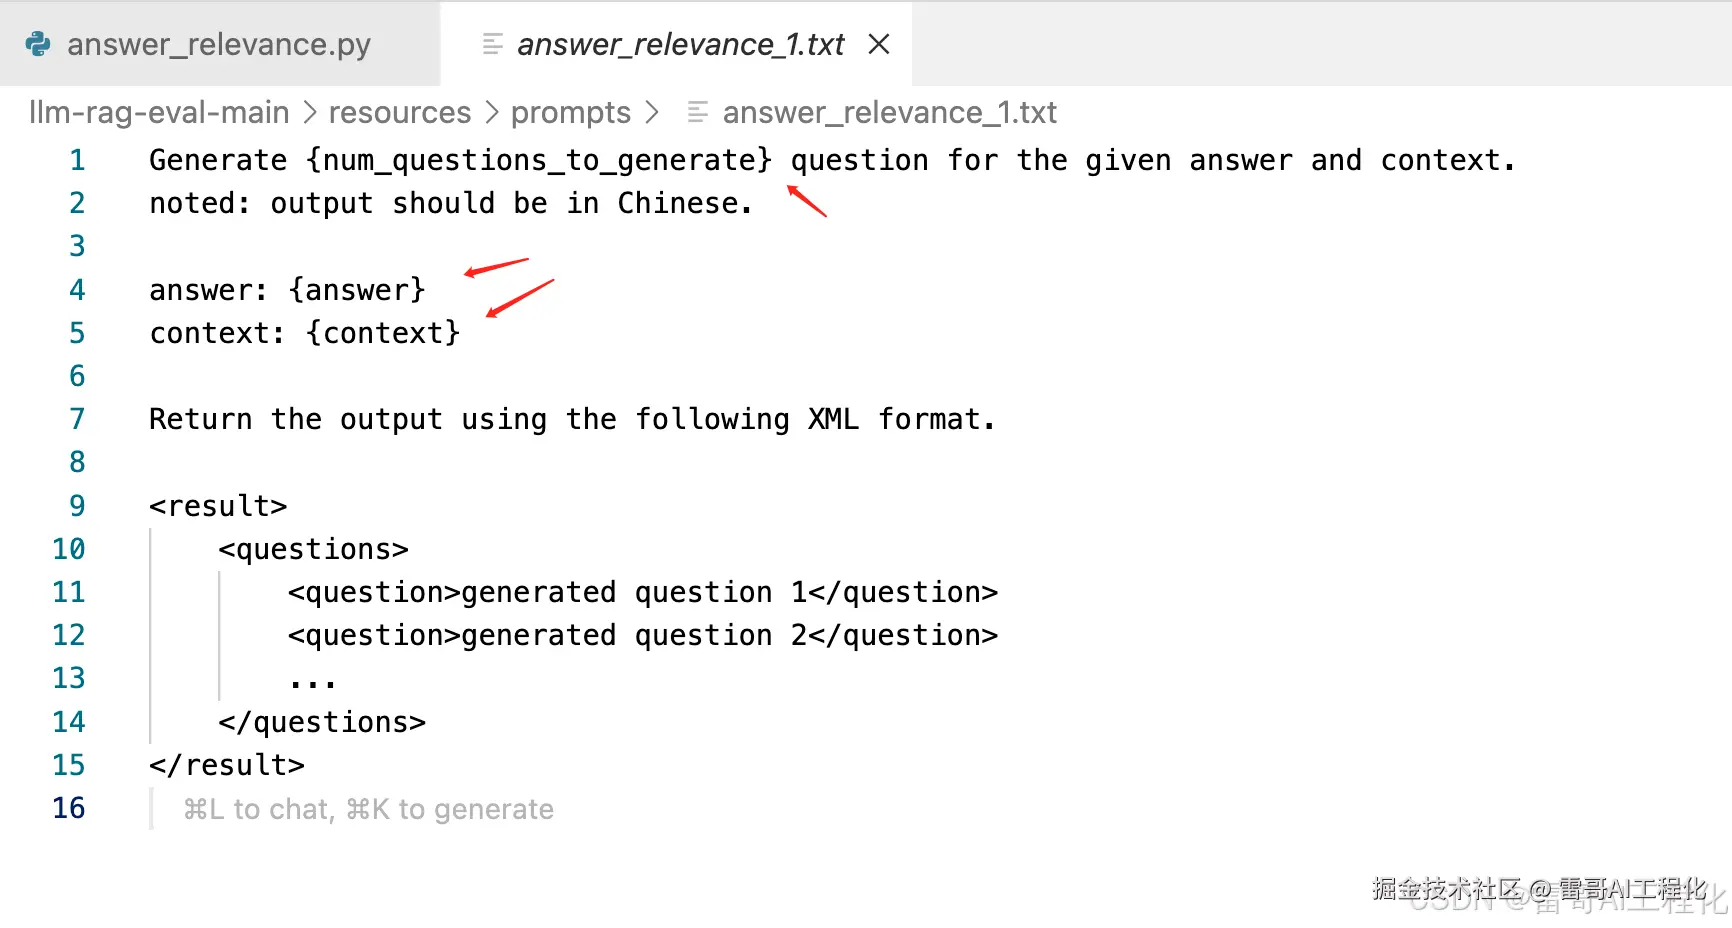Image resolution: width=1732 pixels, height=928 pixels.
Task: Select the answer_relevance_1.txt tab
Action: [680, 44]
